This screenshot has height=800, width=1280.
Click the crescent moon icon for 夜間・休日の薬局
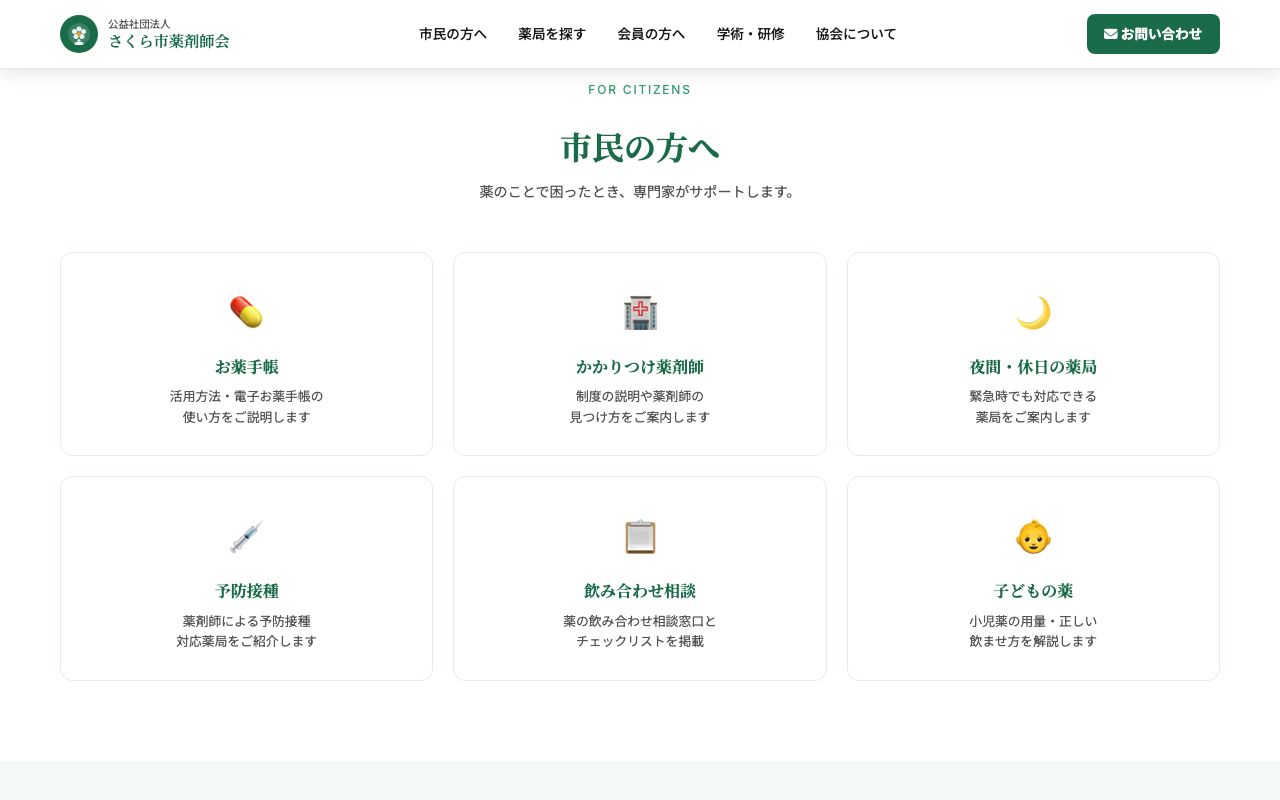[1033, 312]
